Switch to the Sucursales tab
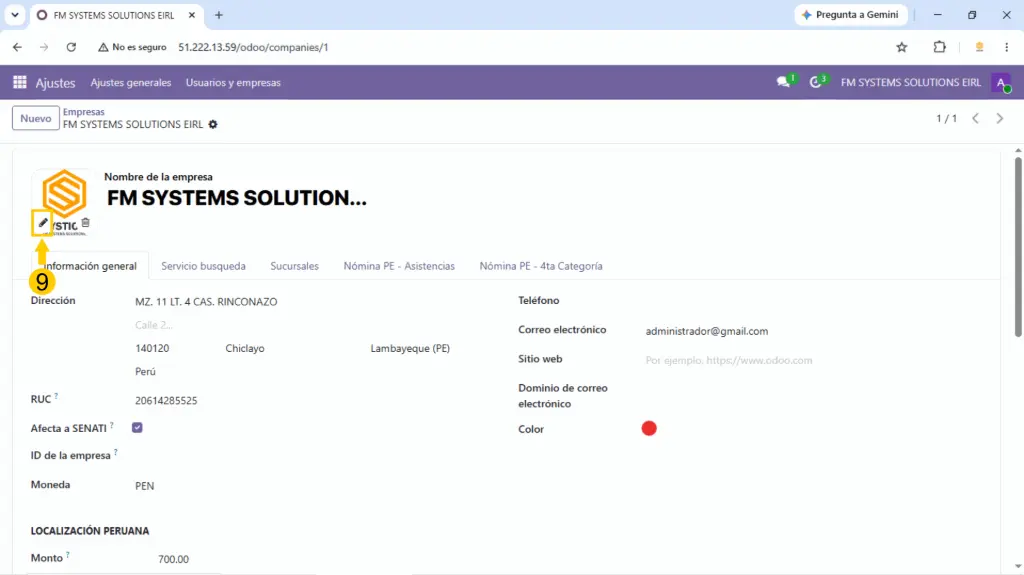 coord(295,266)
